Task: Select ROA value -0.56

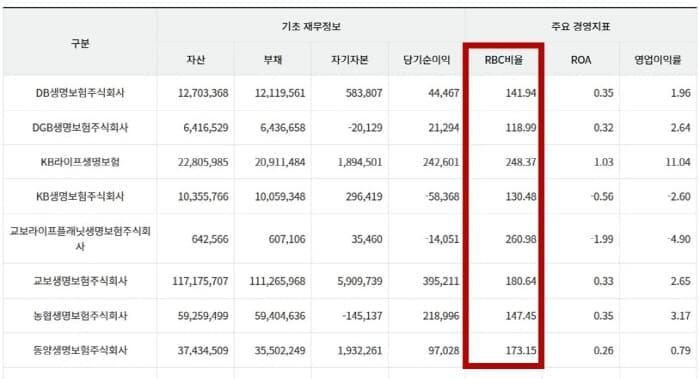Action: (x=602, y=196)
